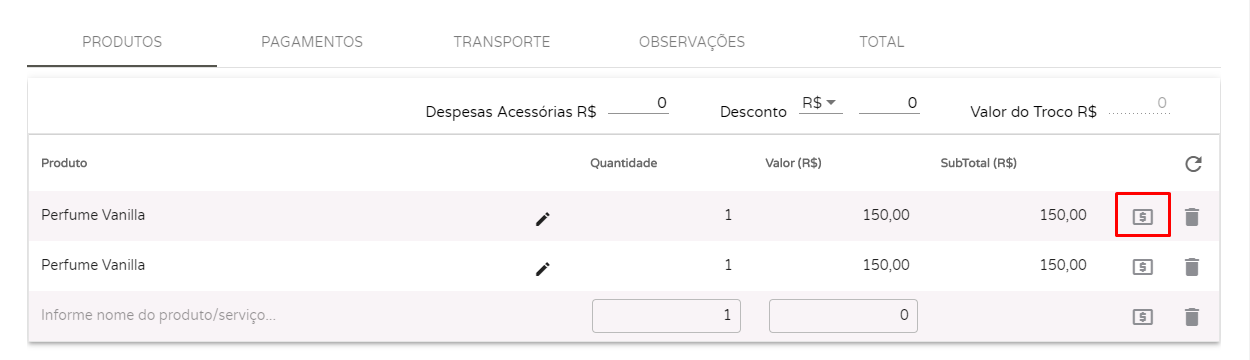Screen dimensions: 1250x360
Task: Click the refresh icon in table header
Action: 1192,164
